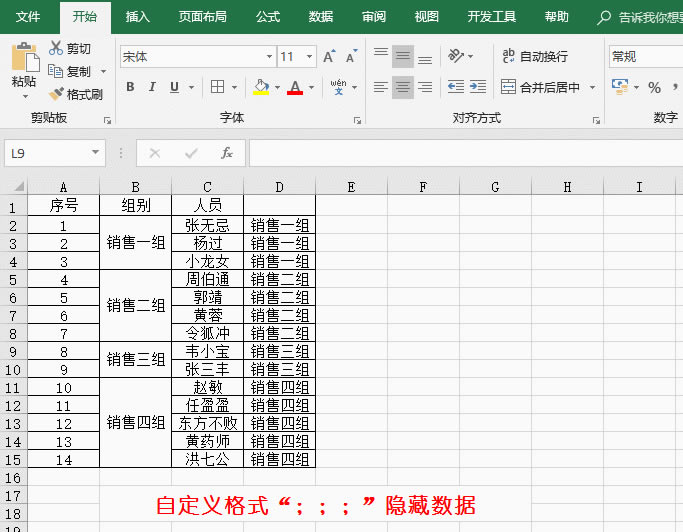Switch to the 插入 Insert tab
683x532 pixels.
coord(137,17)
